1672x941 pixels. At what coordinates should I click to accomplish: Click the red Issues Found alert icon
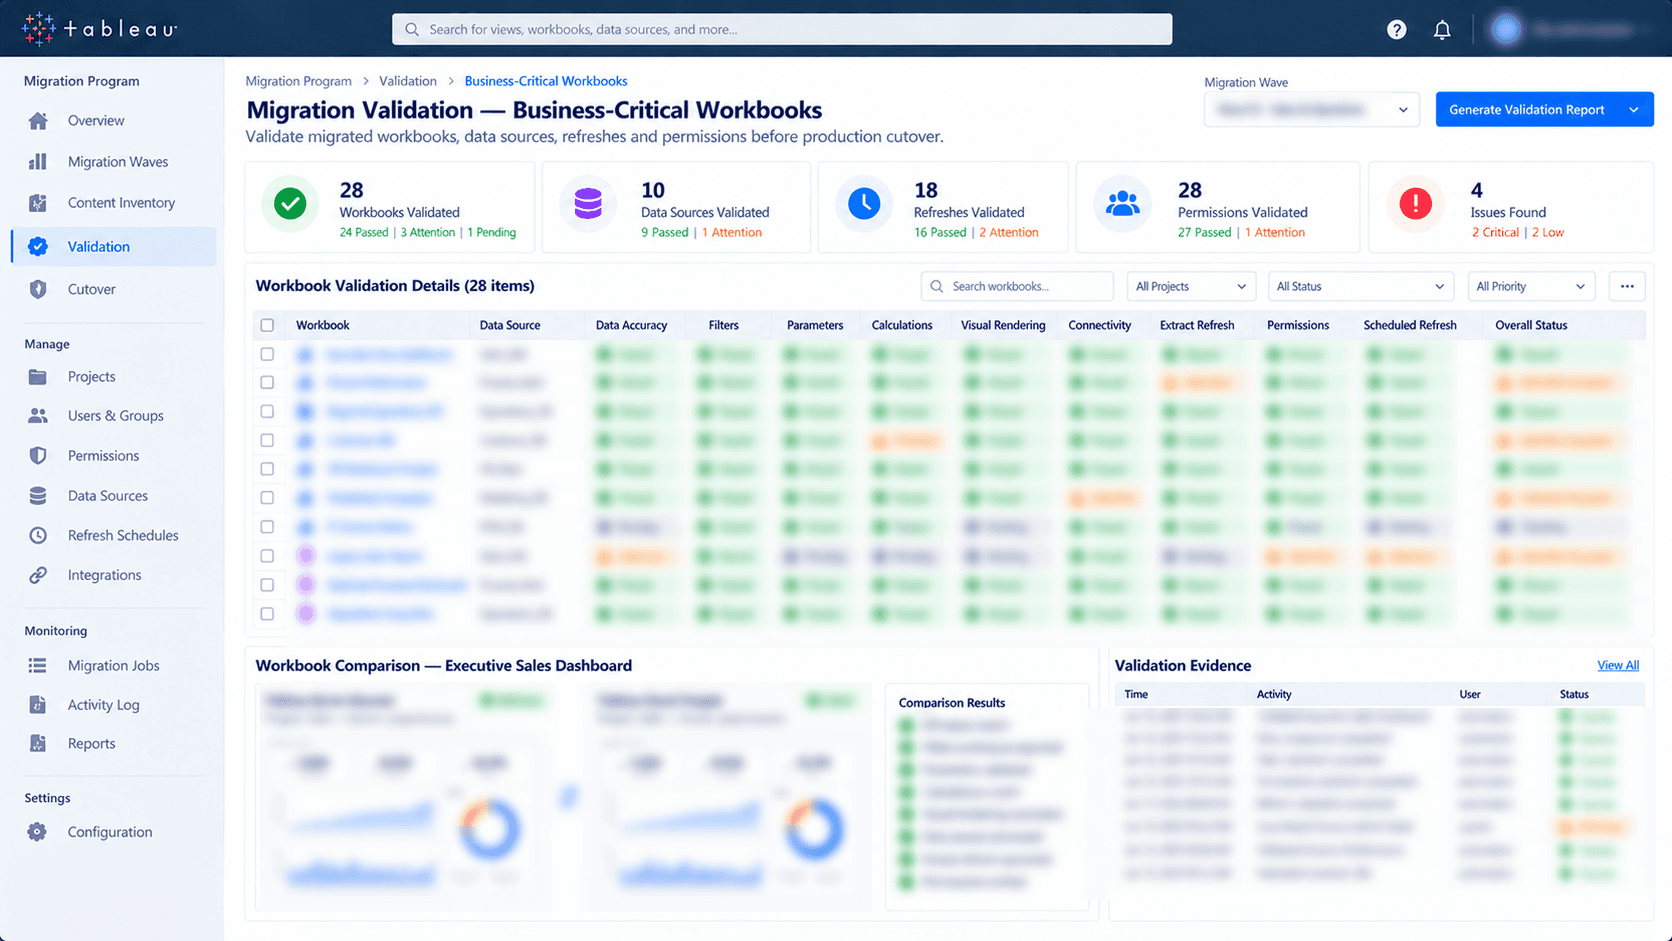click(1415, 204)
